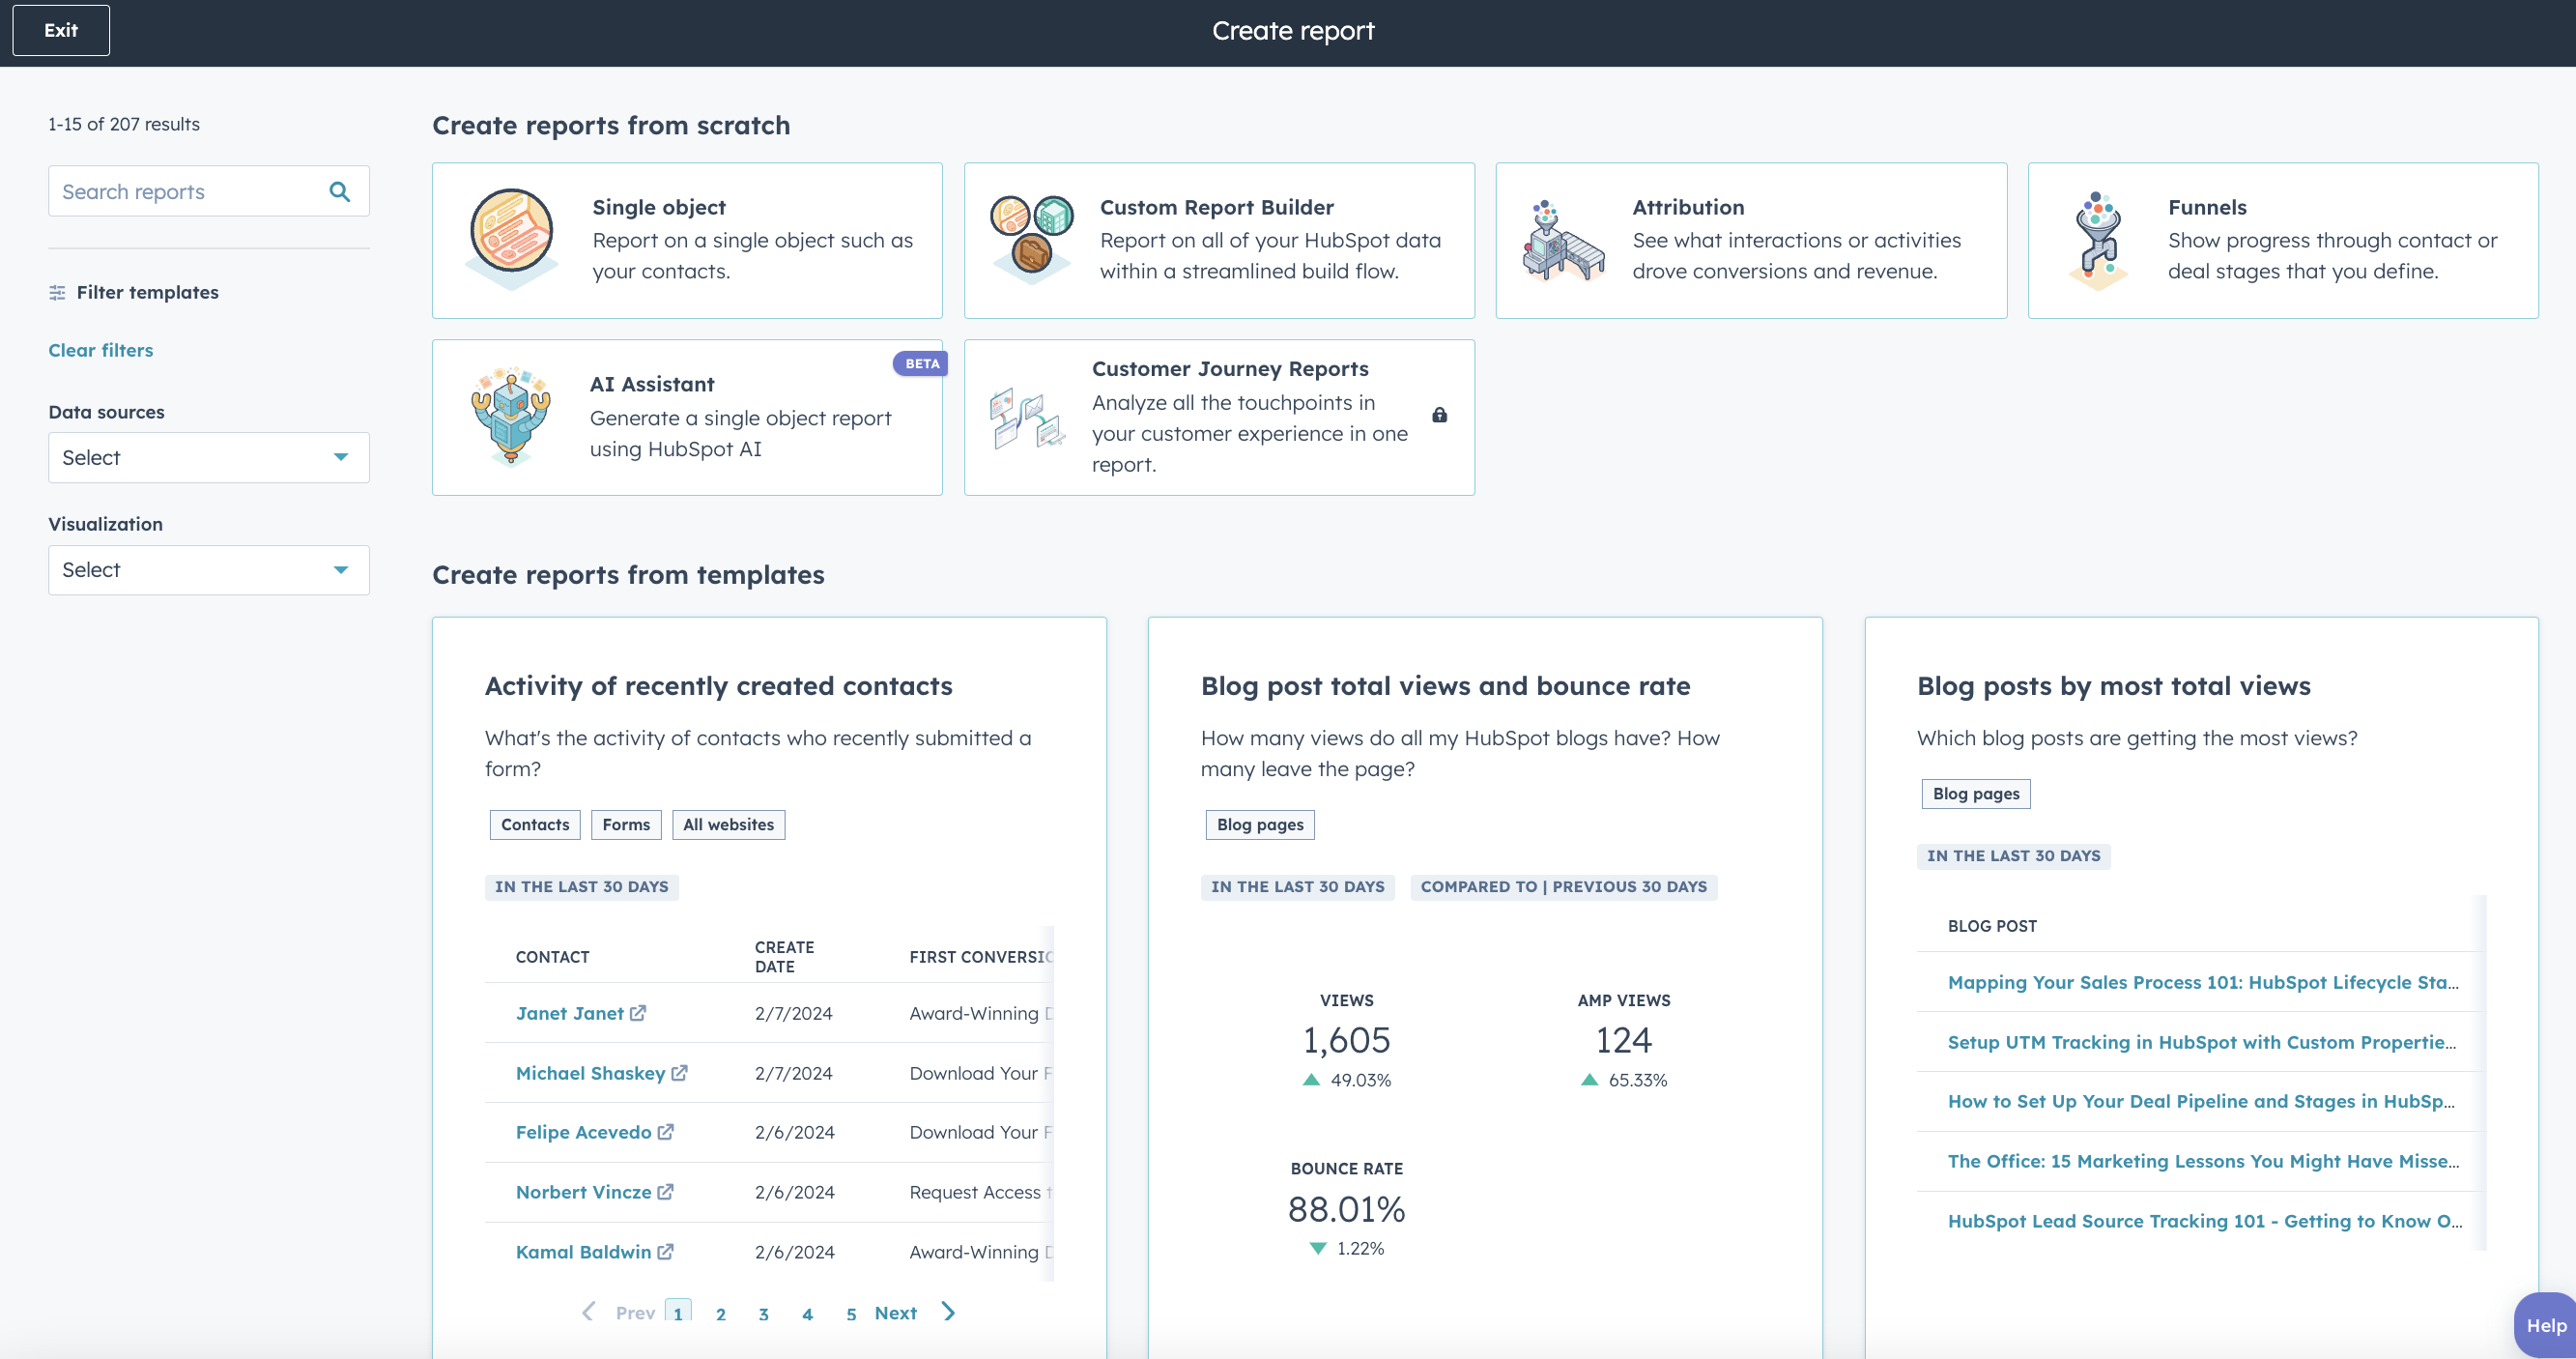Click the Clear filters link
Viewport: 2576px width, 1359px height.
(x=100, y=350)
